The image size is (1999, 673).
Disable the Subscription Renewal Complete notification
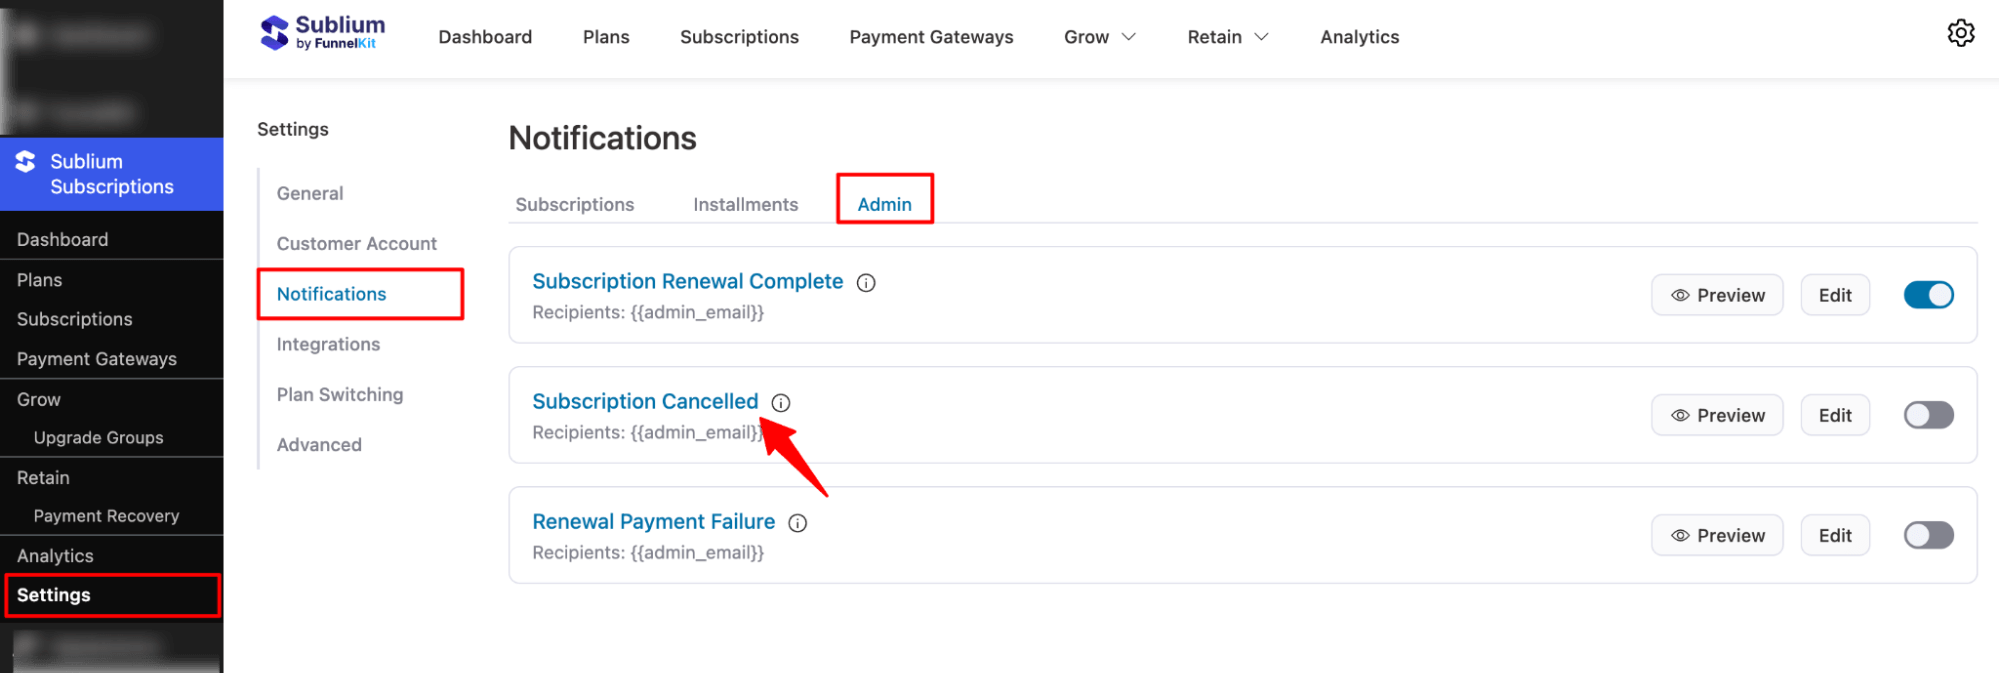[x=1928, y=295]
